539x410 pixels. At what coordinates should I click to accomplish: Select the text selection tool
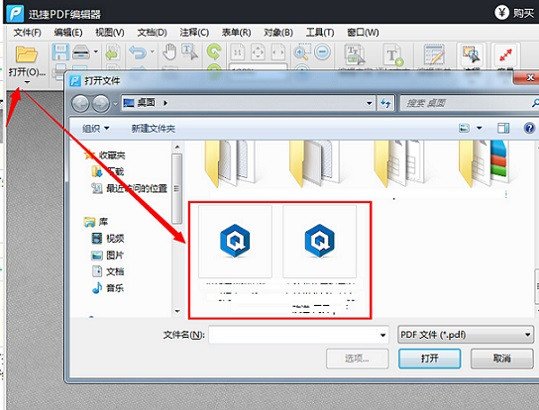(189, 52)
